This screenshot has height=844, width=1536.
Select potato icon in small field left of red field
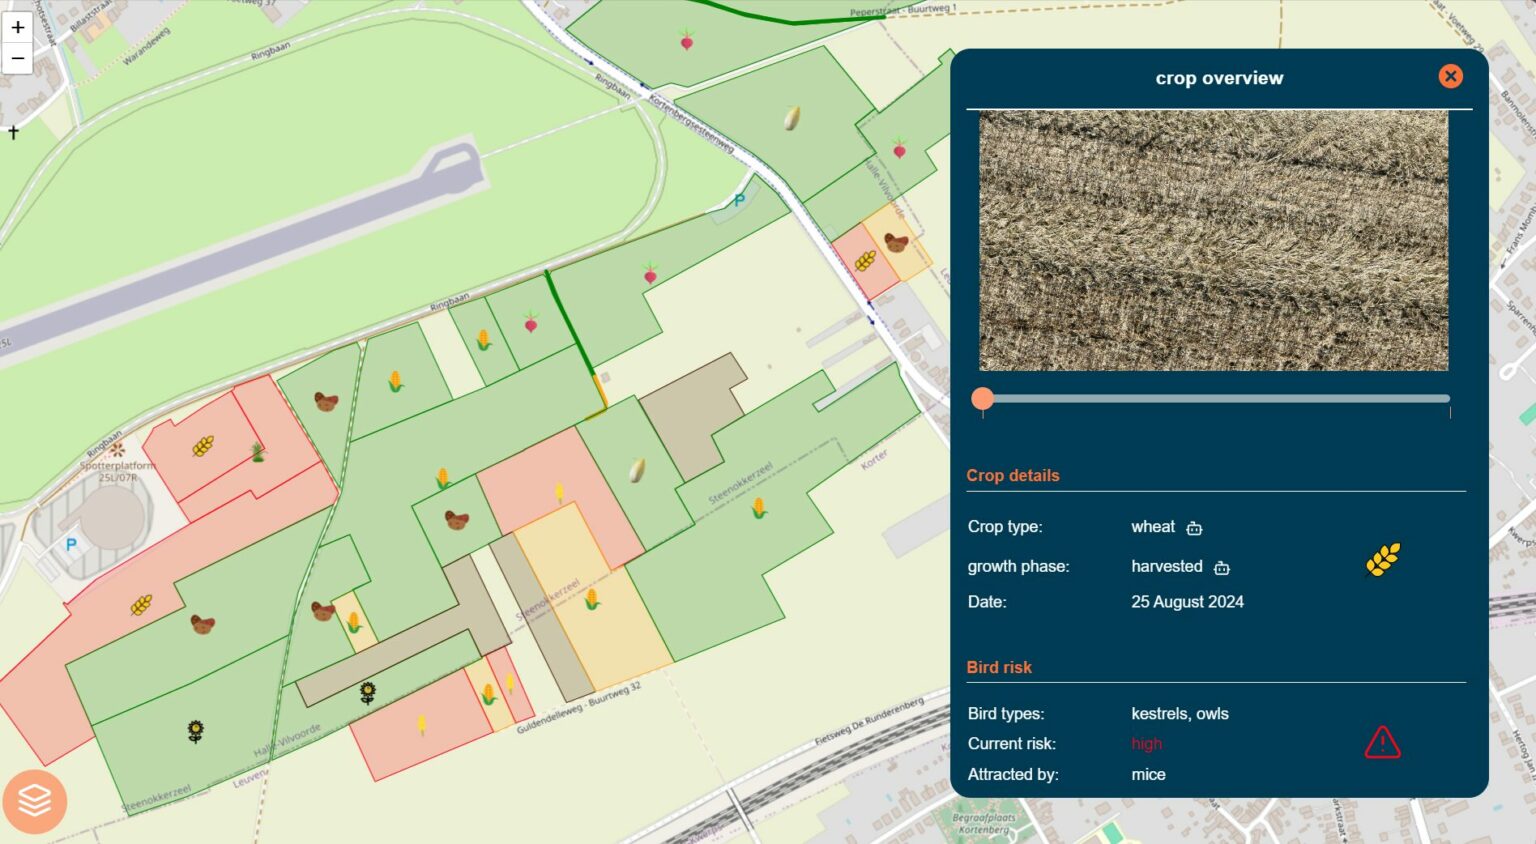[457, 520]
